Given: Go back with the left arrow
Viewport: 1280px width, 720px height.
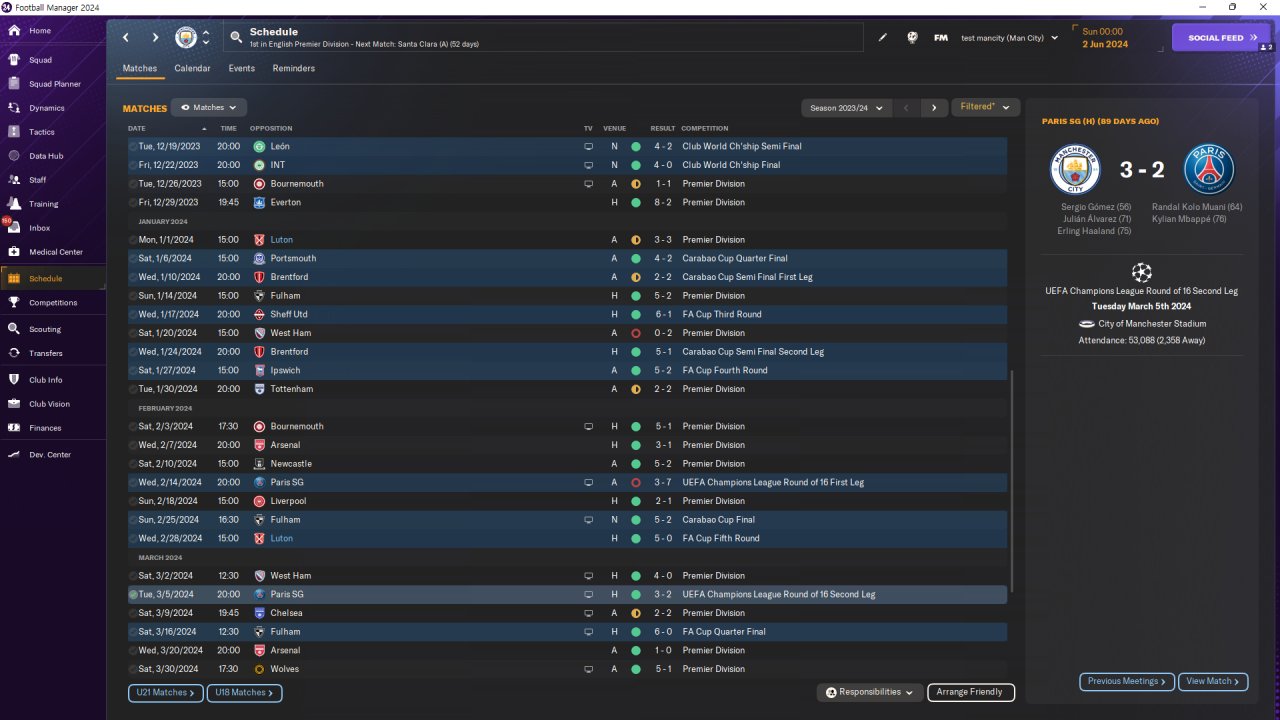Looking at the screenshot, I should point(126,37).
